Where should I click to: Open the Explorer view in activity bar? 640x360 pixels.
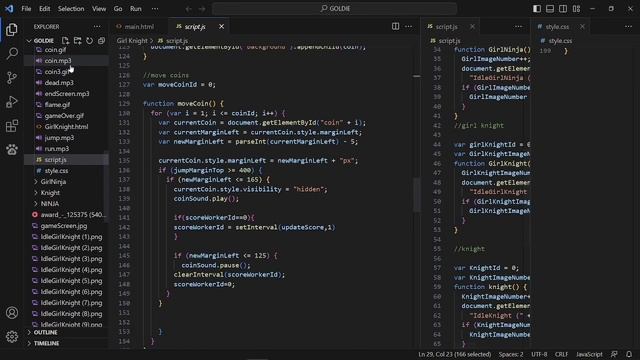click(12, 30)
